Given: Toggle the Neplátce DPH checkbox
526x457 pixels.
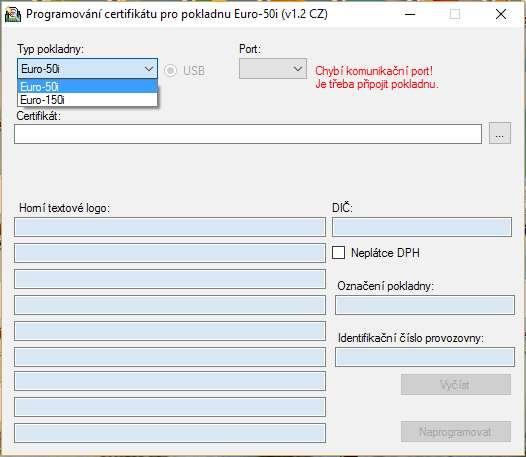Looking at the screenshot, I should 338,253.
